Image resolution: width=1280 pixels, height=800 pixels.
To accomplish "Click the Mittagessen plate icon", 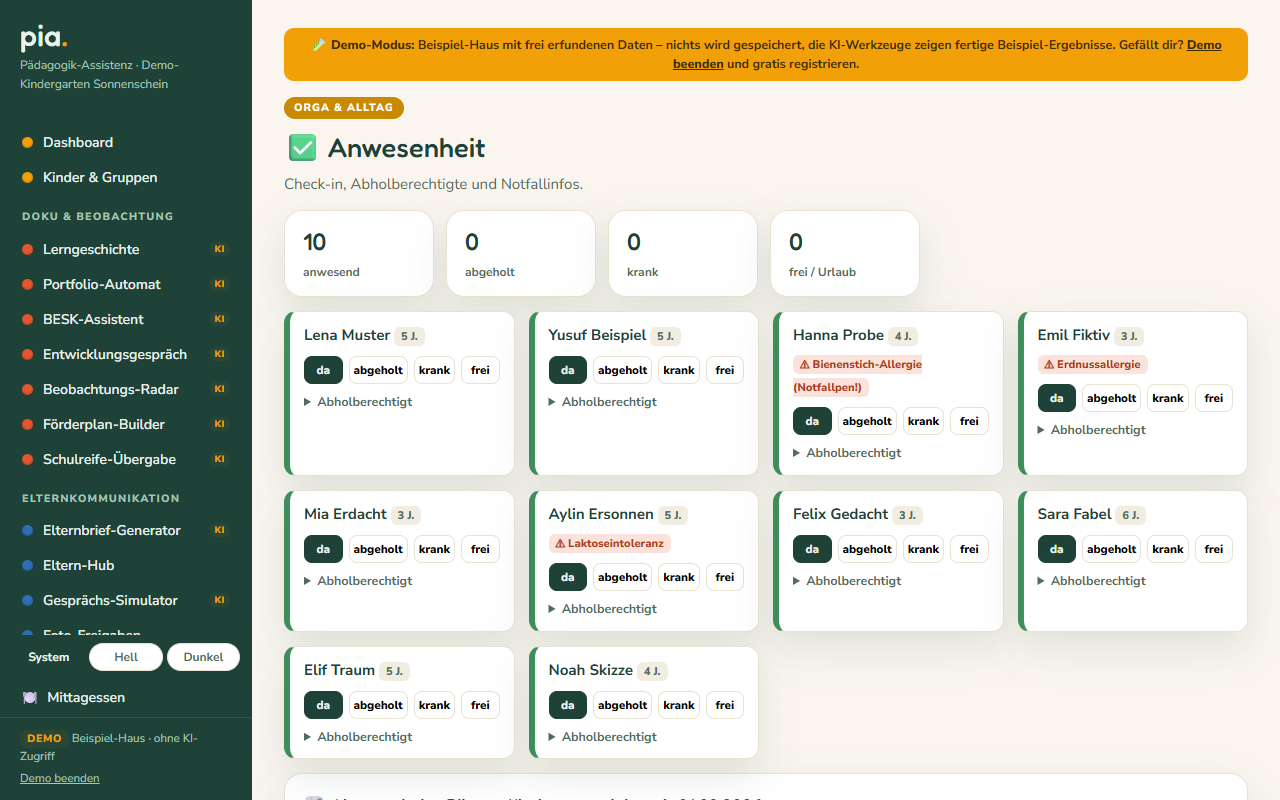I will [30, 697].
